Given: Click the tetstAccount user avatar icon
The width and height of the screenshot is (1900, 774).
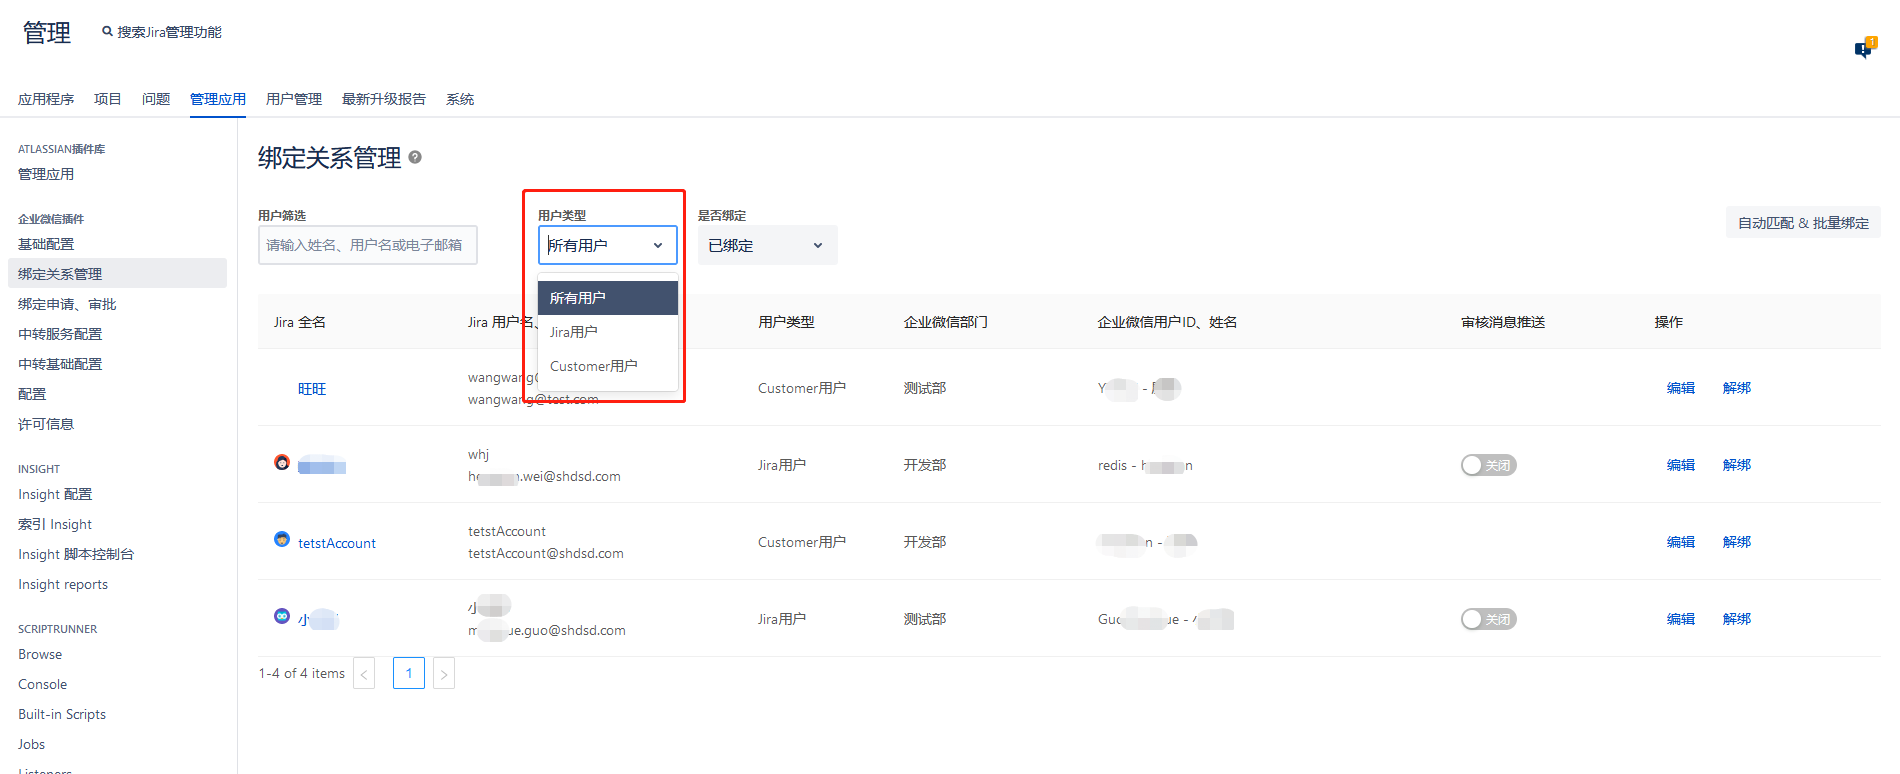Looking at the screenshot, I should 282,540.
